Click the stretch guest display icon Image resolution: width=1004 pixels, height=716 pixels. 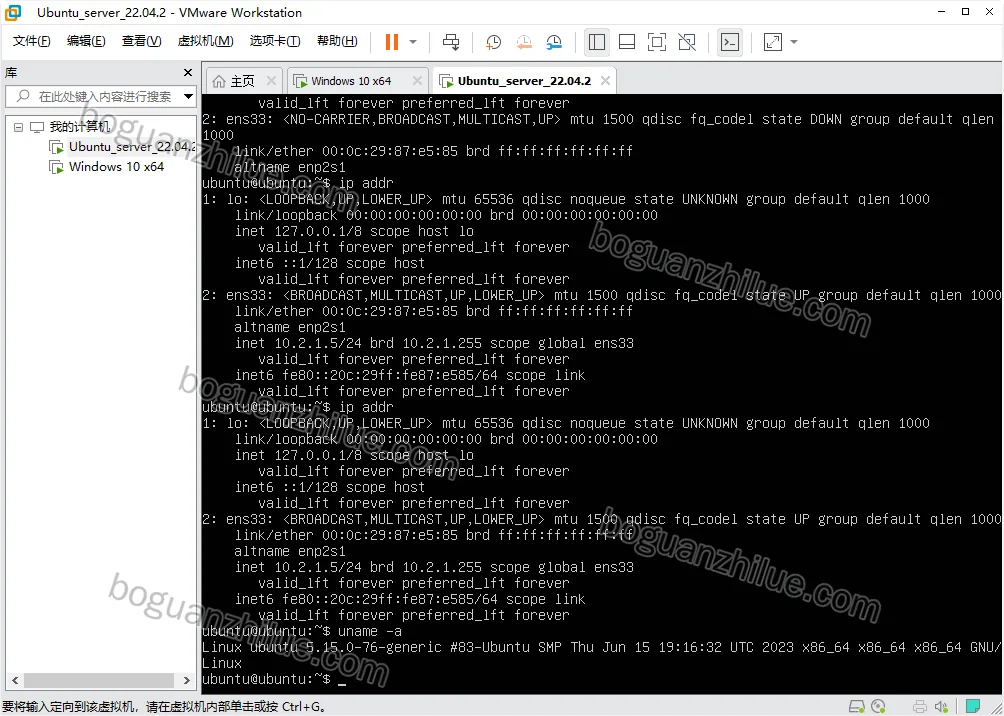[773, 42]
